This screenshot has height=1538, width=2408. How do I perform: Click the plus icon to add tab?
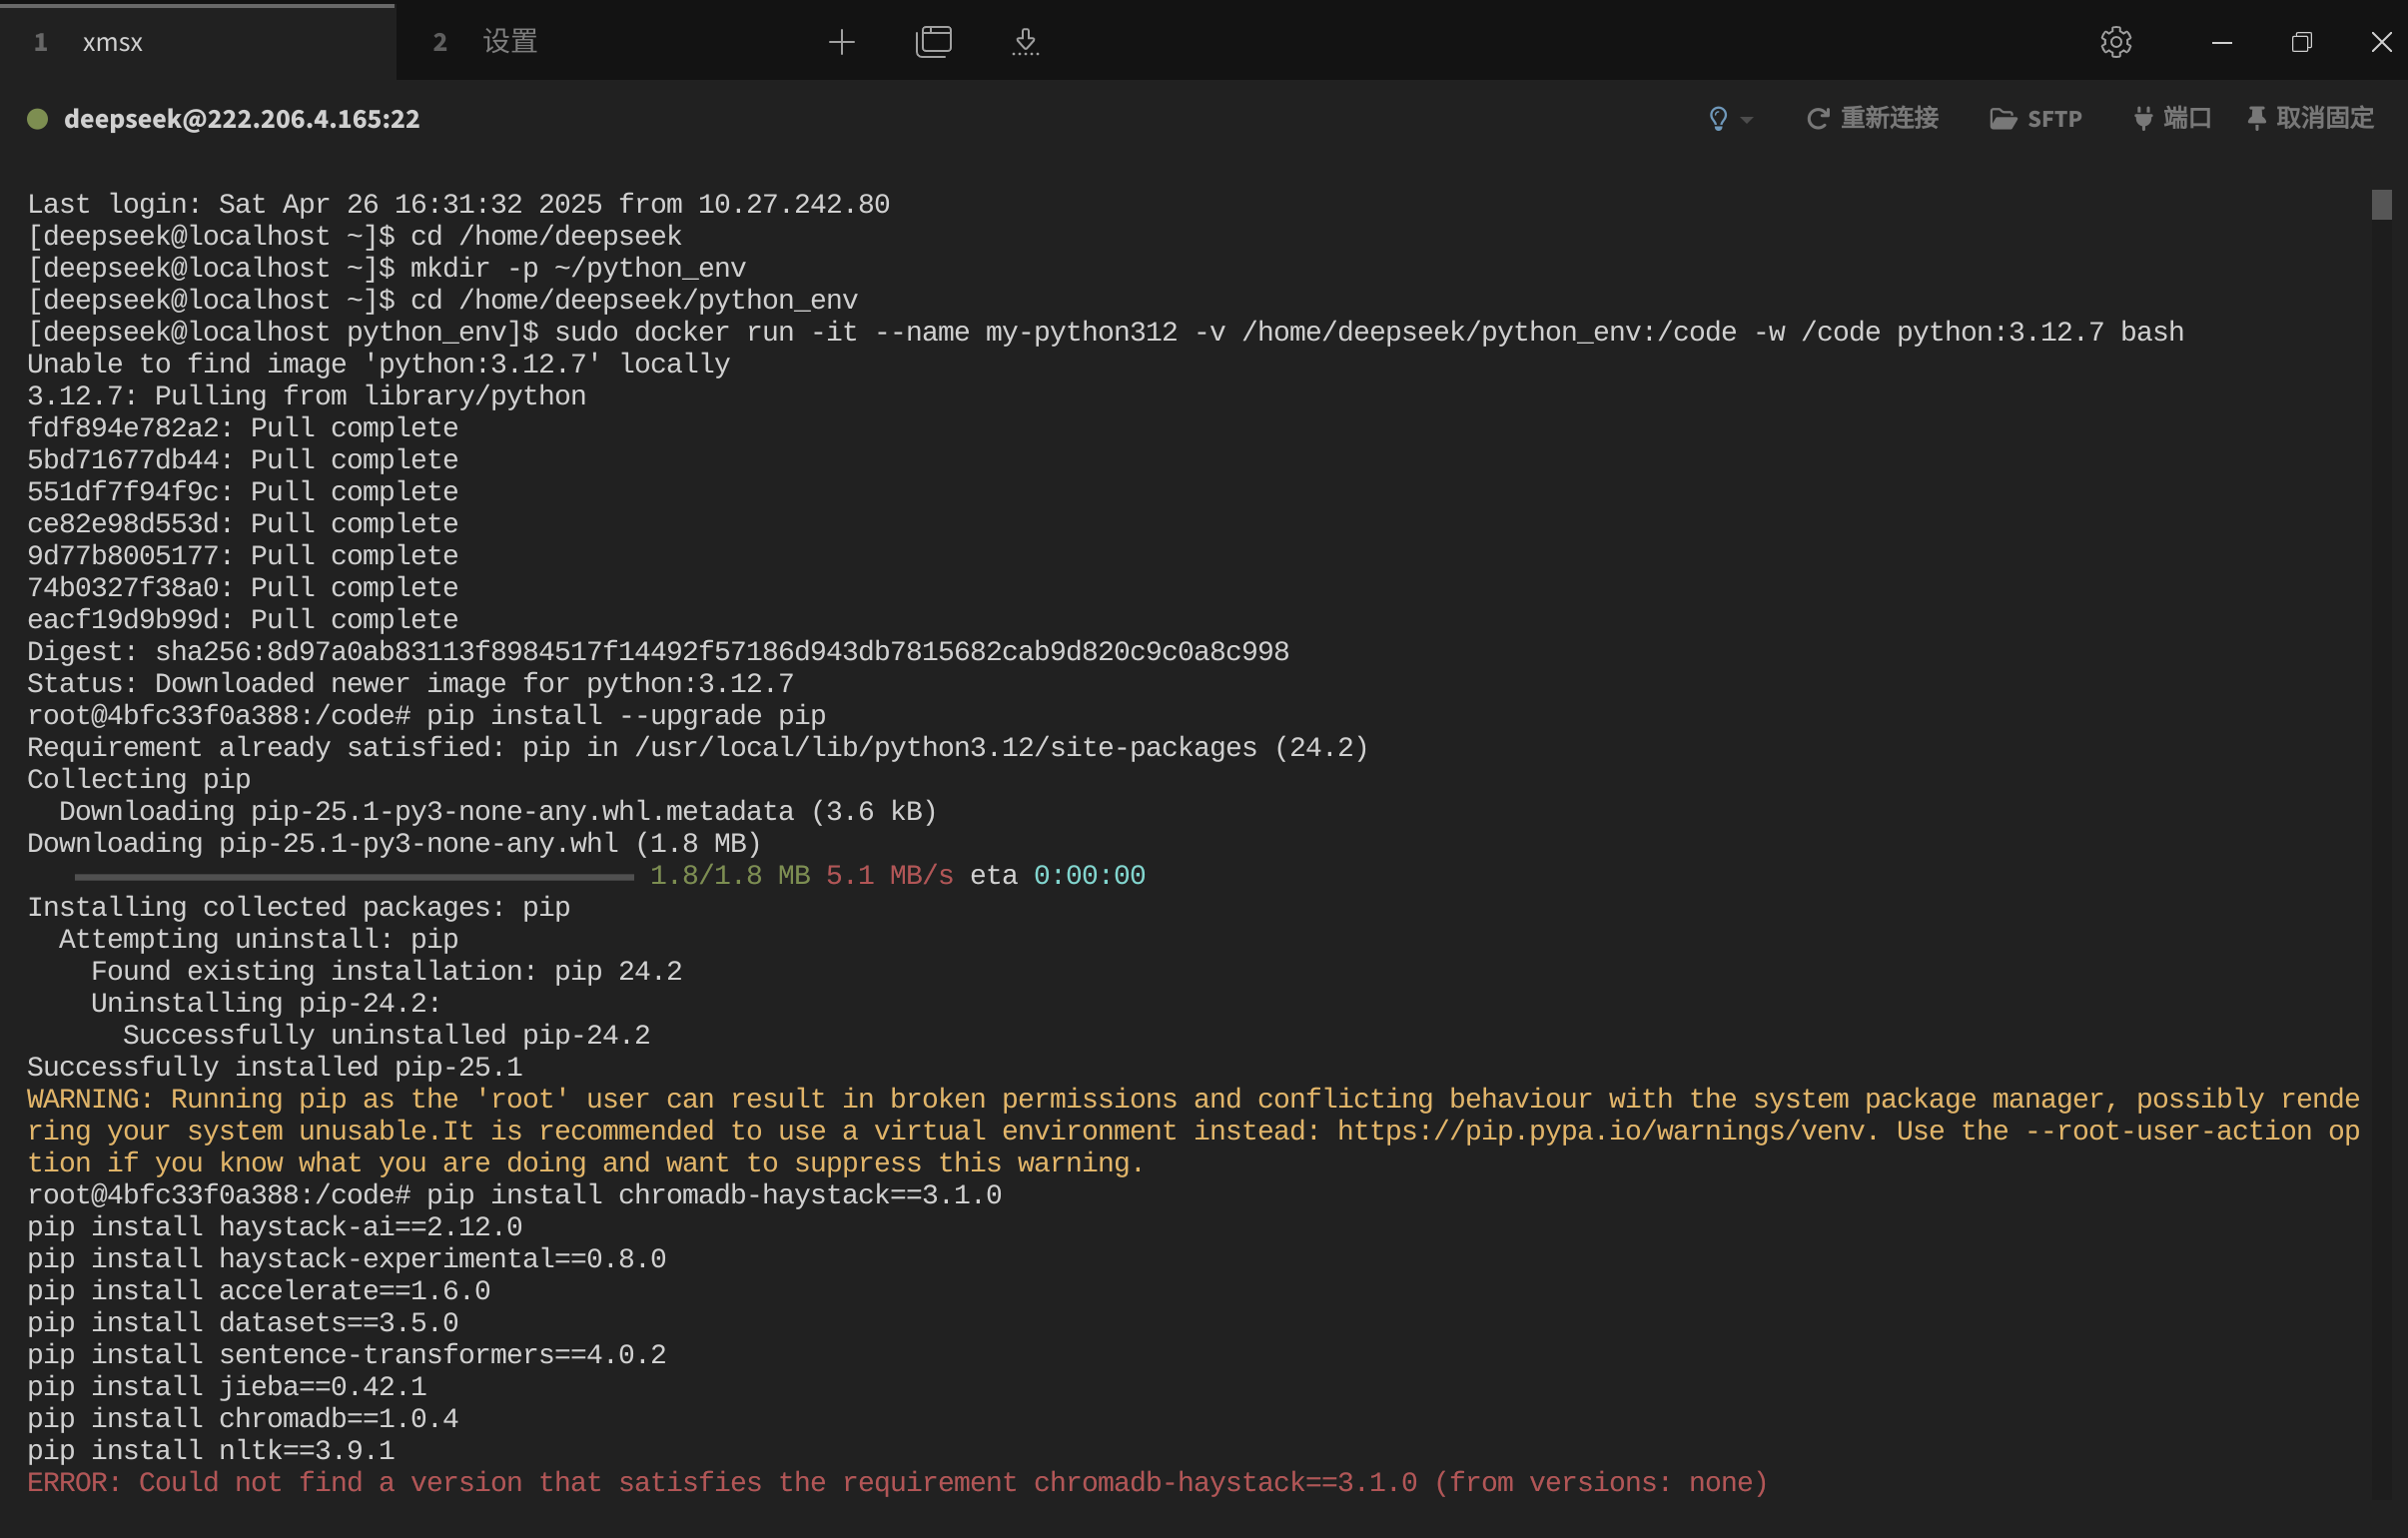842,42
